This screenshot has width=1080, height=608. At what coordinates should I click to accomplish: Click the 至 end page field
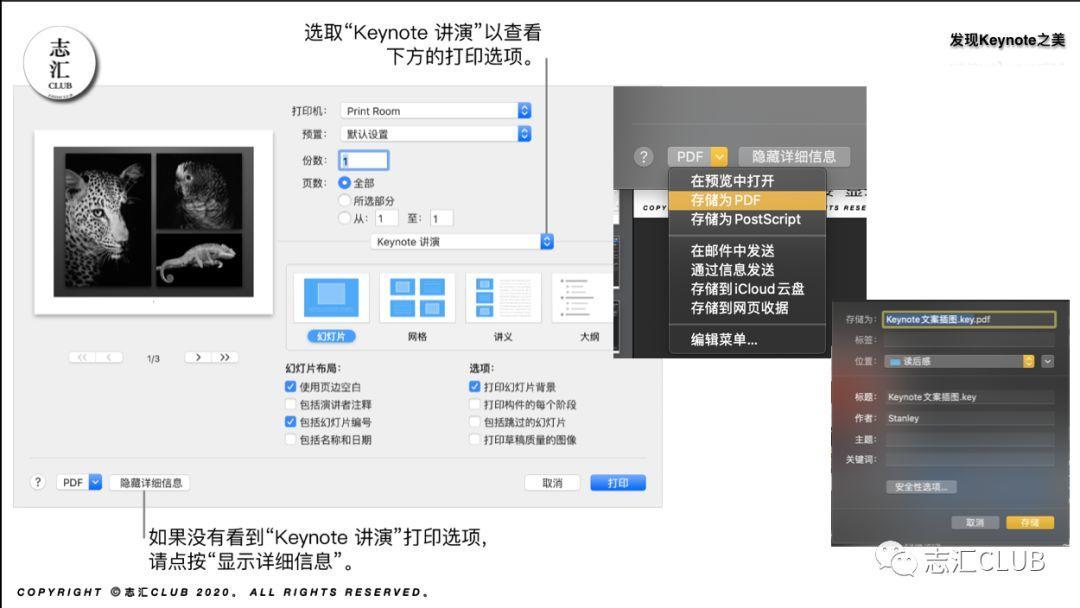pyautogui.click(x=442, y=218)
